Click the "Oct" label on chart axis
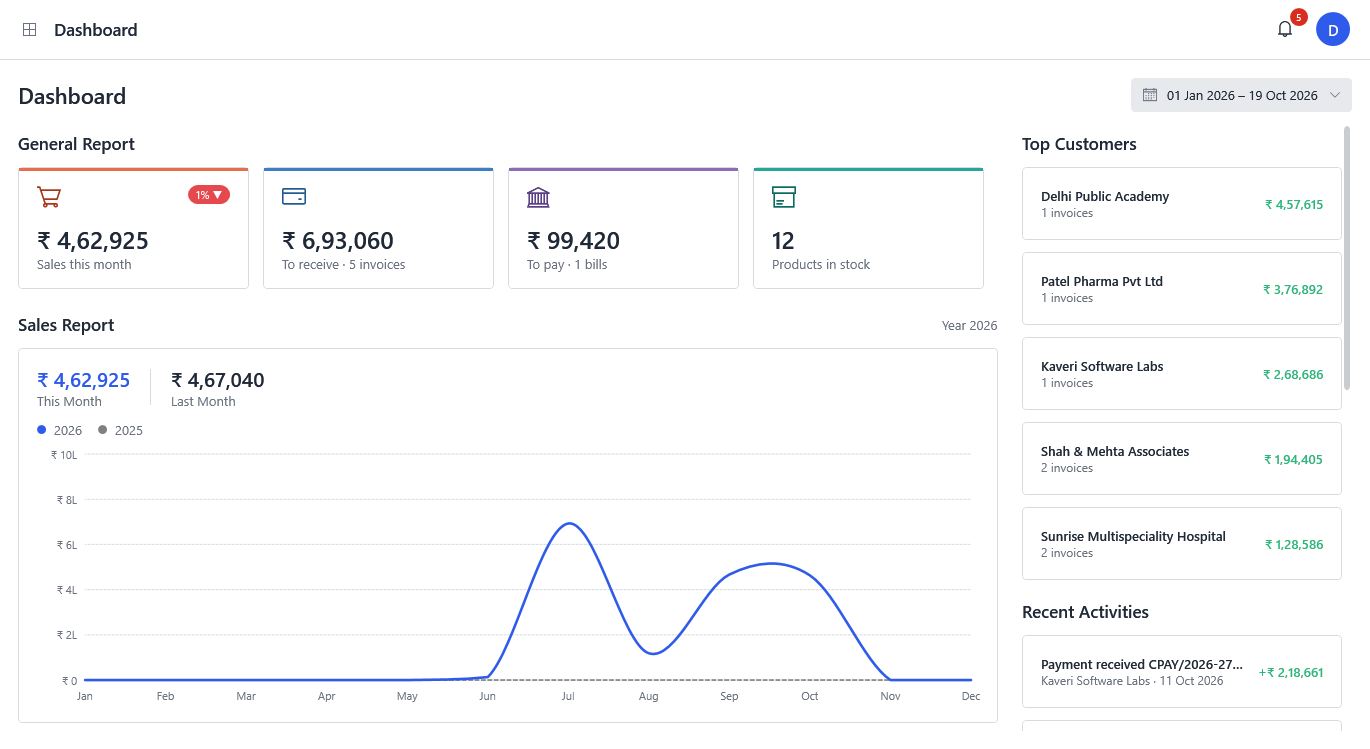The width and height of the screenshot is (1370, 749). click(x=810, y=696)
